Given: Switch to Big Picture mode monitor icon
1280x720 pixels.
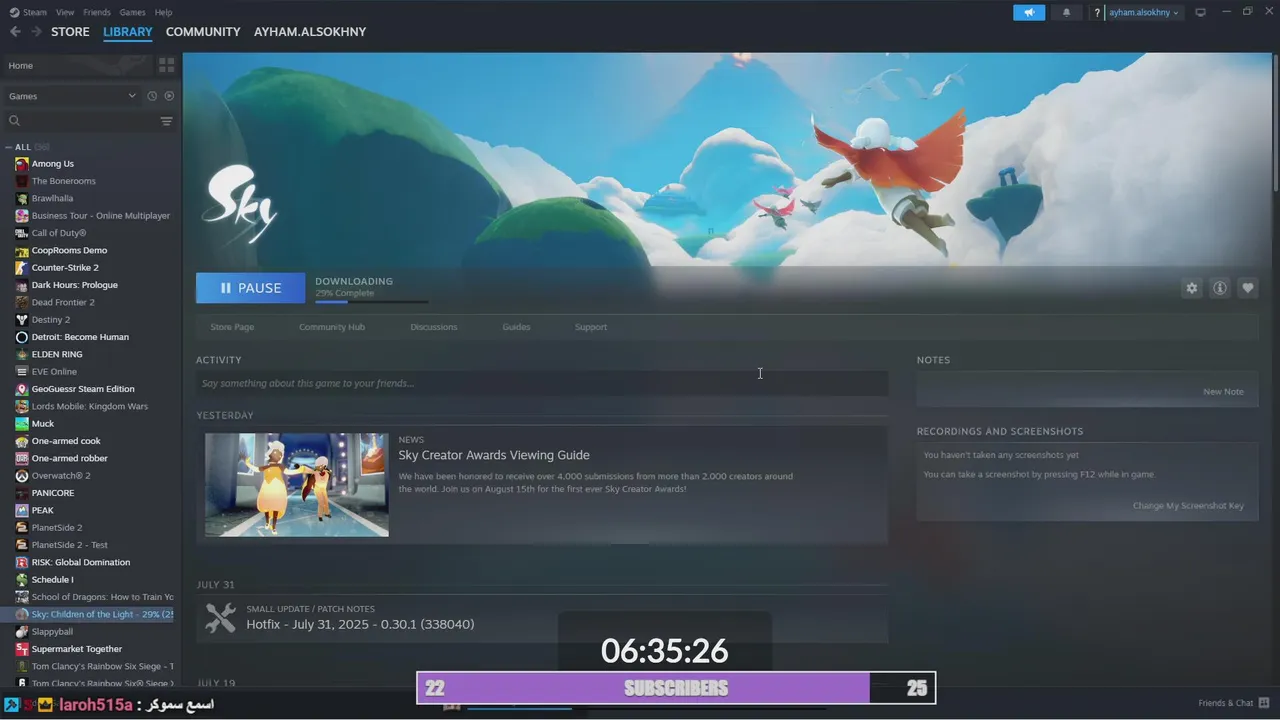Looking at the screenshot, I should click(1200, 12).
